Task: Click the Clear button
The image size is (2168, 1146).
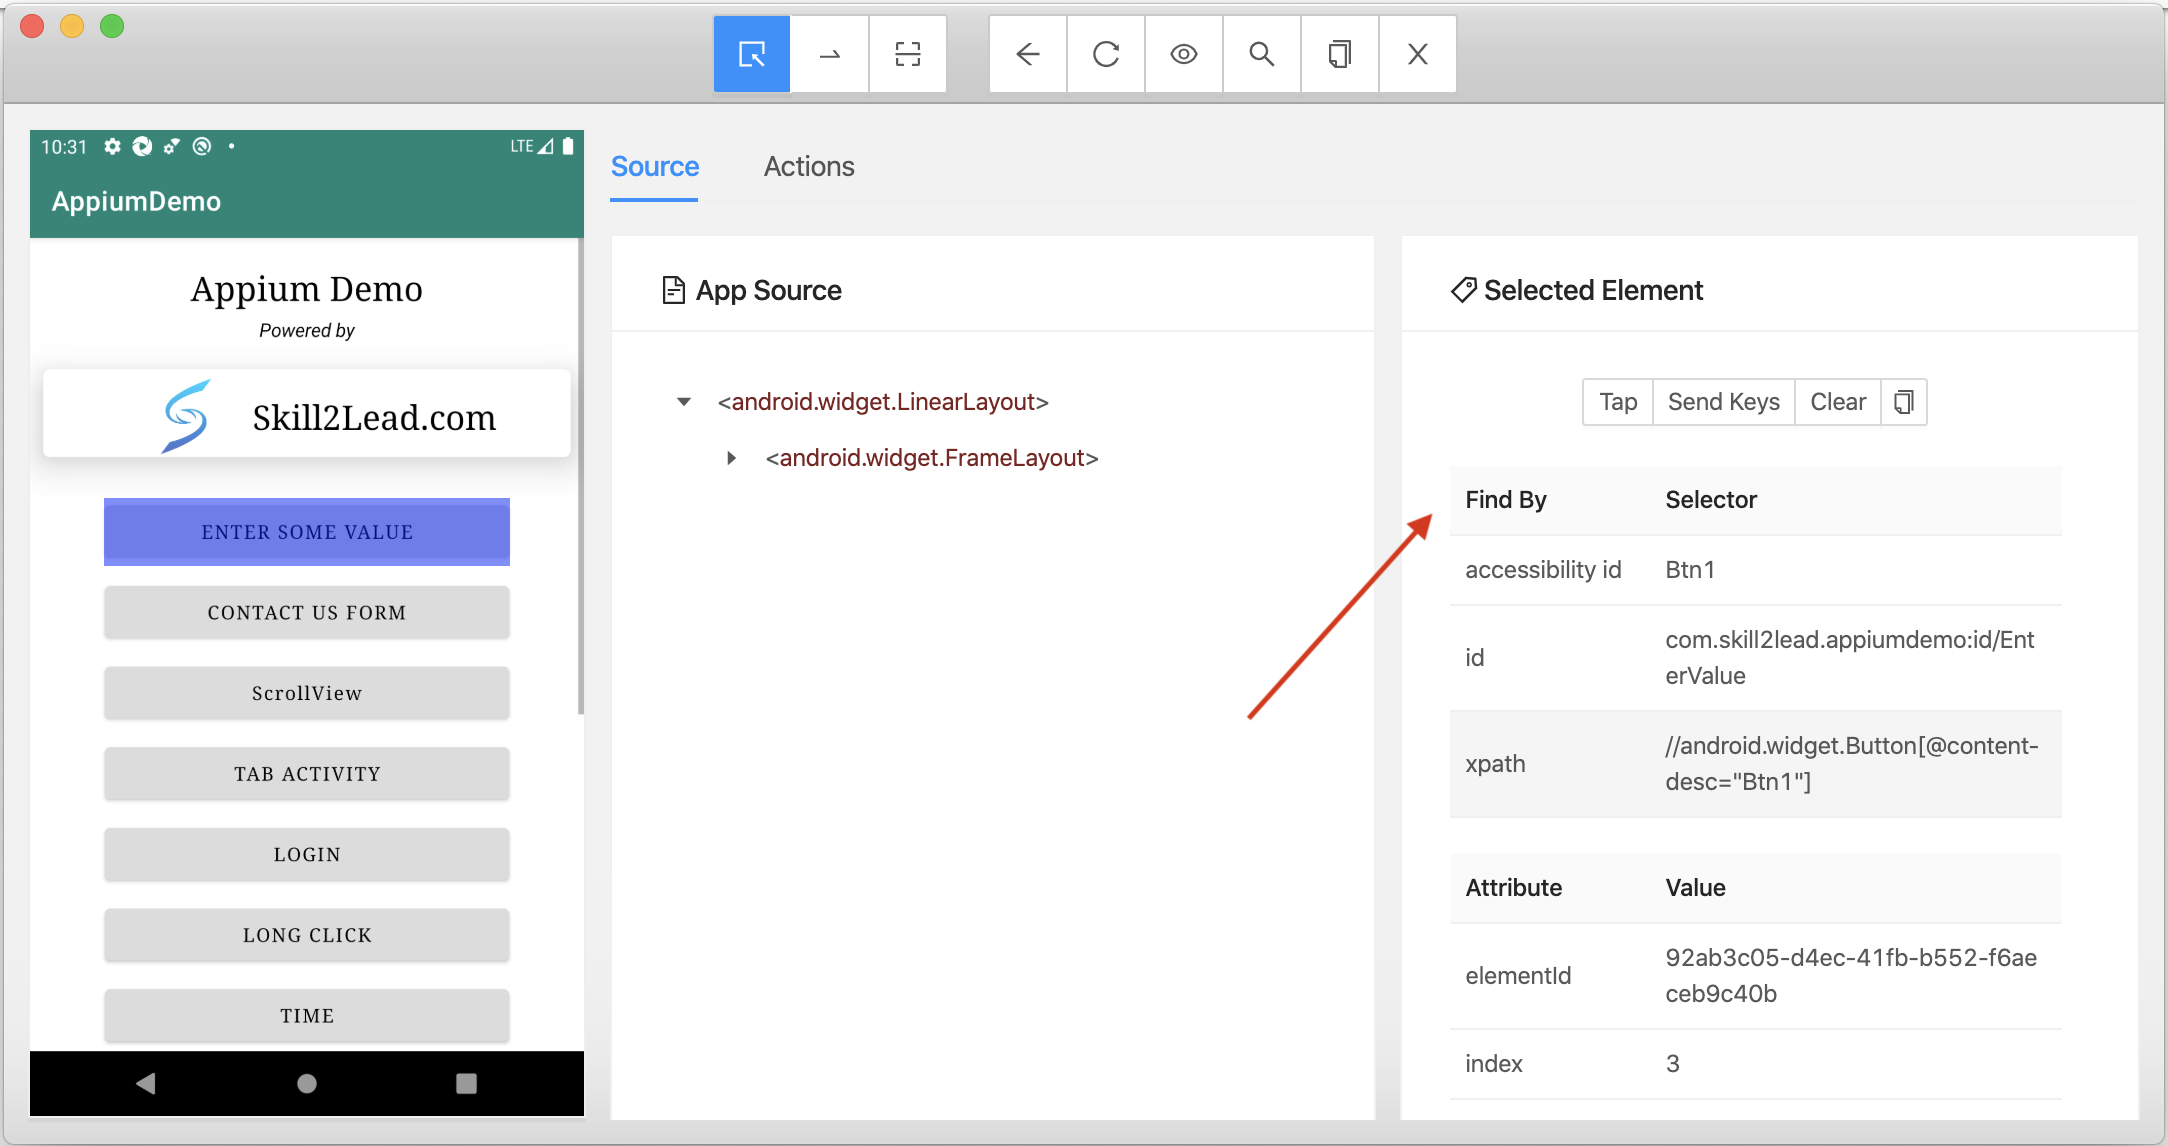Action: tap(1837, 402)
